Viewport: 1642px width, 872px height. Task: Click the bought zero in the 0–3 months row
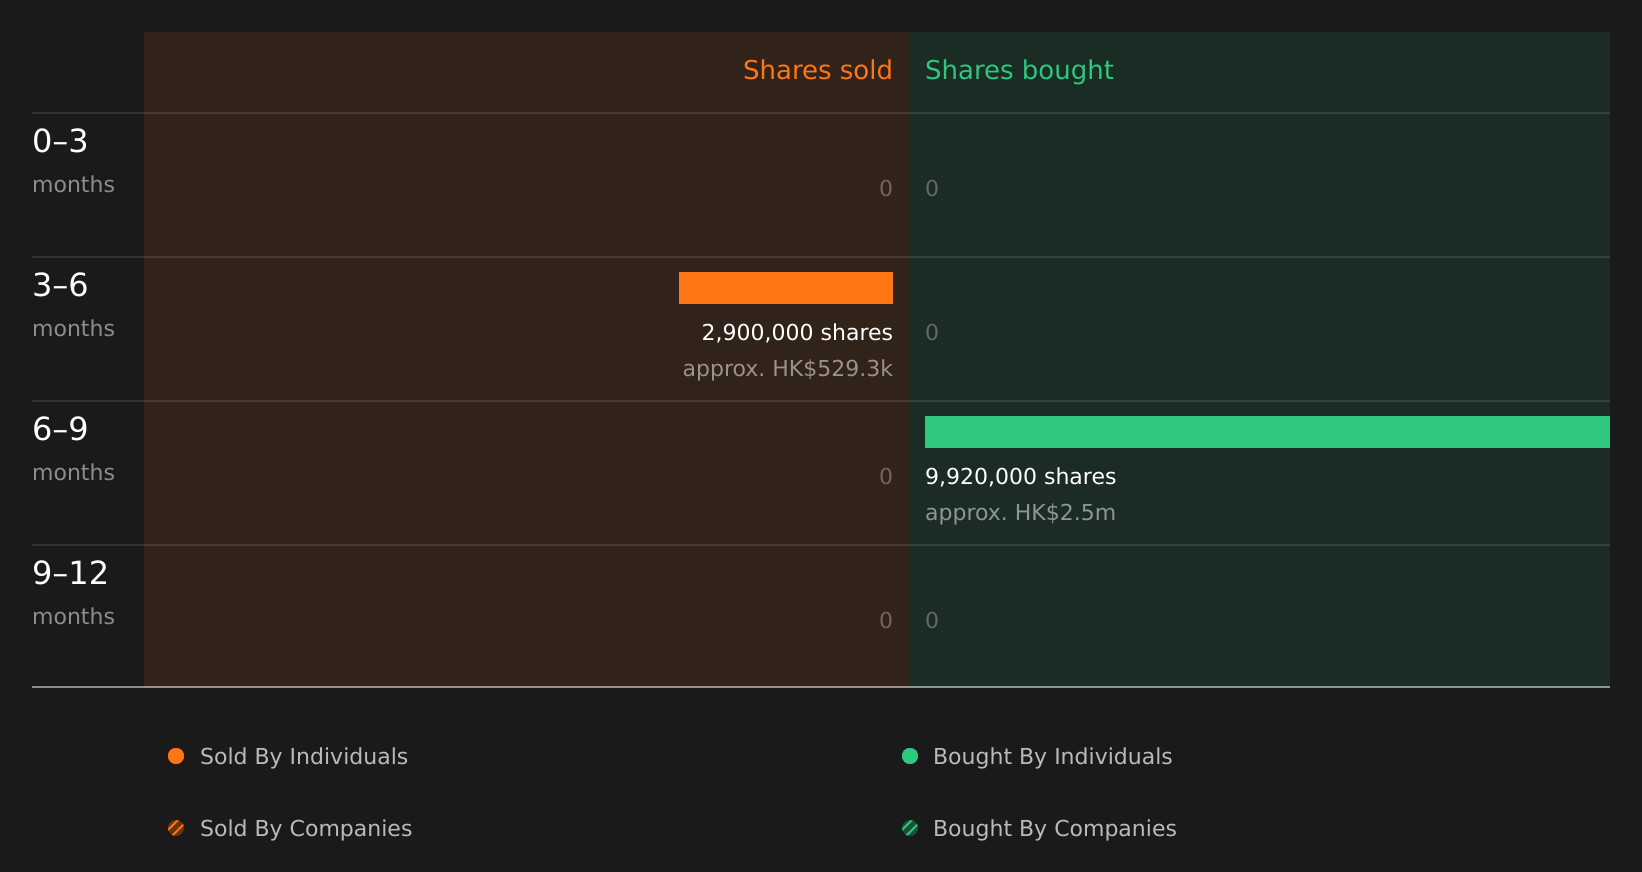pyautogui.click(x=932, y=188)
